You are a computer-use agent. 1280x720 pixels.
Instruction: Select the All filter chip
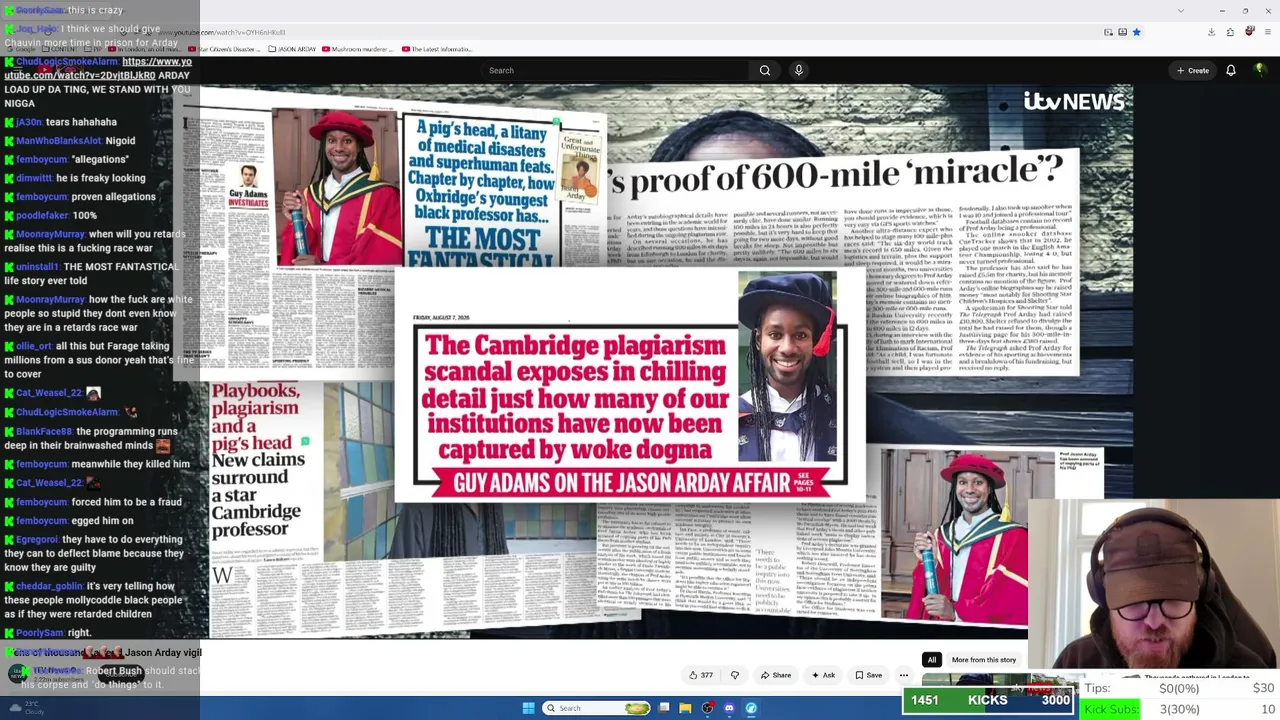932,660
